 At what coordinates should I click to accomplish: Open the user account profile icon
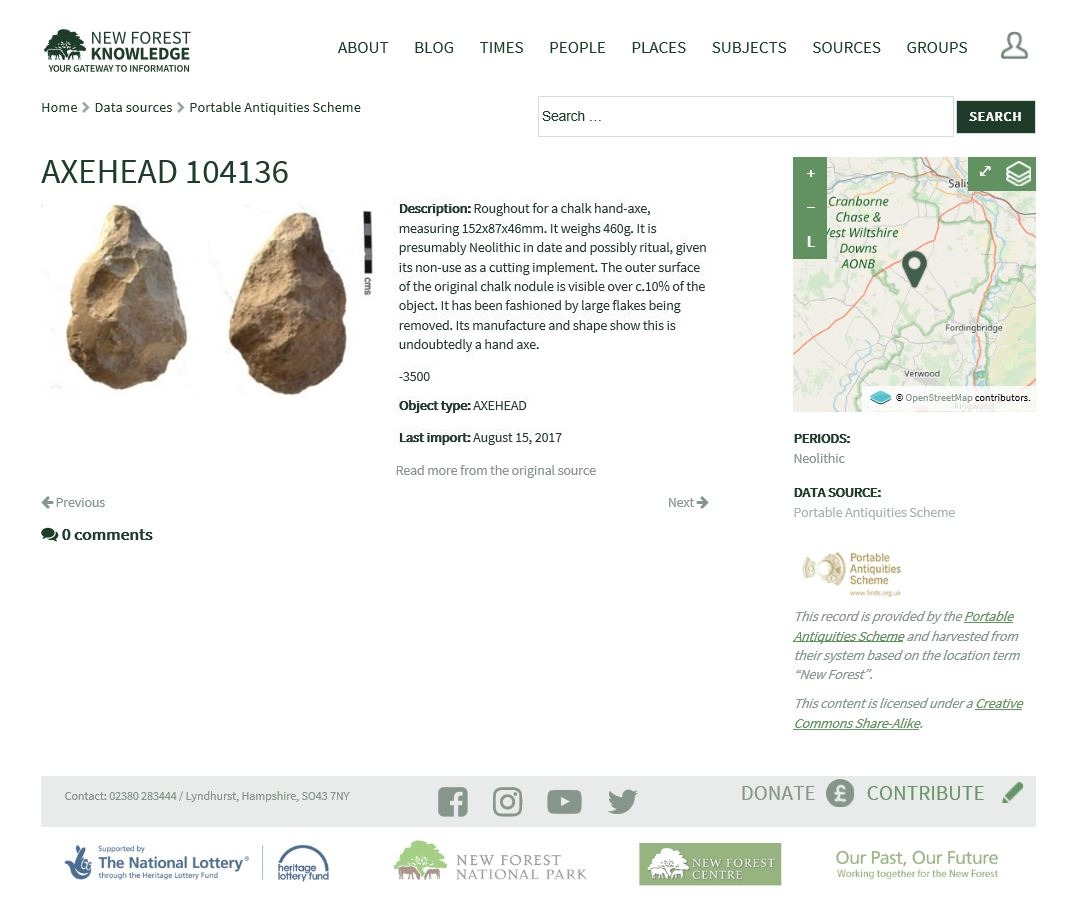[1014, 46]
